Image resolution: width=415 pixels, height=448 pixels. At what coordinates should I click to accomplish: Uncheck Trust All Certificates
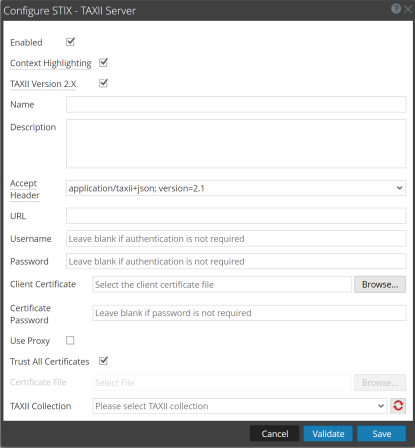103,361
